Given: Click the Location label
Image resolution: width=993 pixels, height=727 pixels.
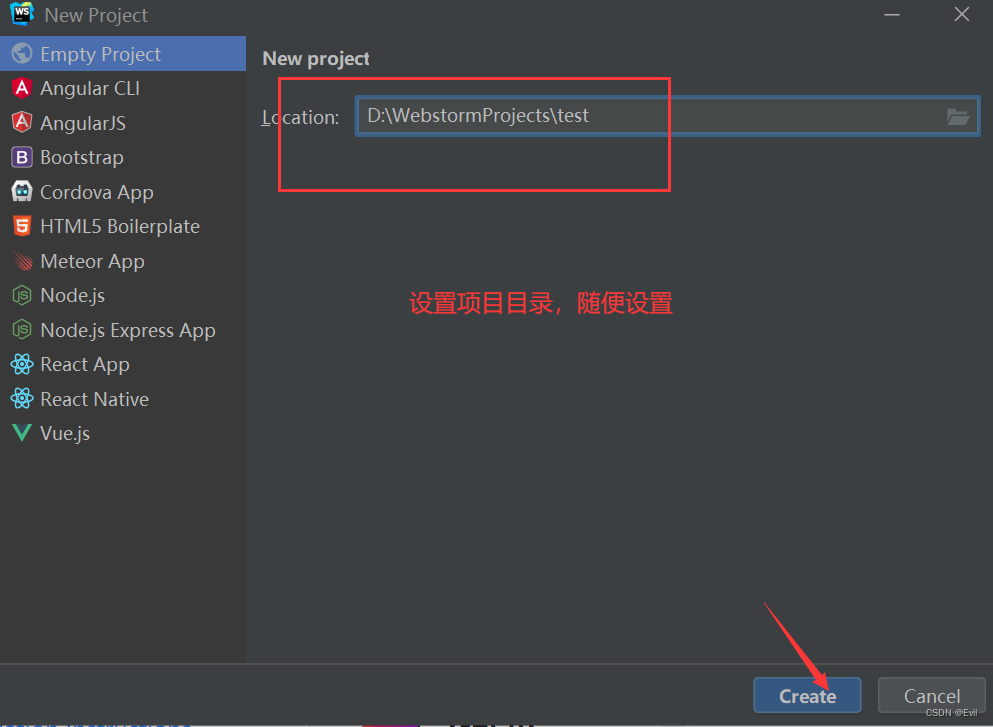Looking at the screenshot, I should click(x=301, y=117).
